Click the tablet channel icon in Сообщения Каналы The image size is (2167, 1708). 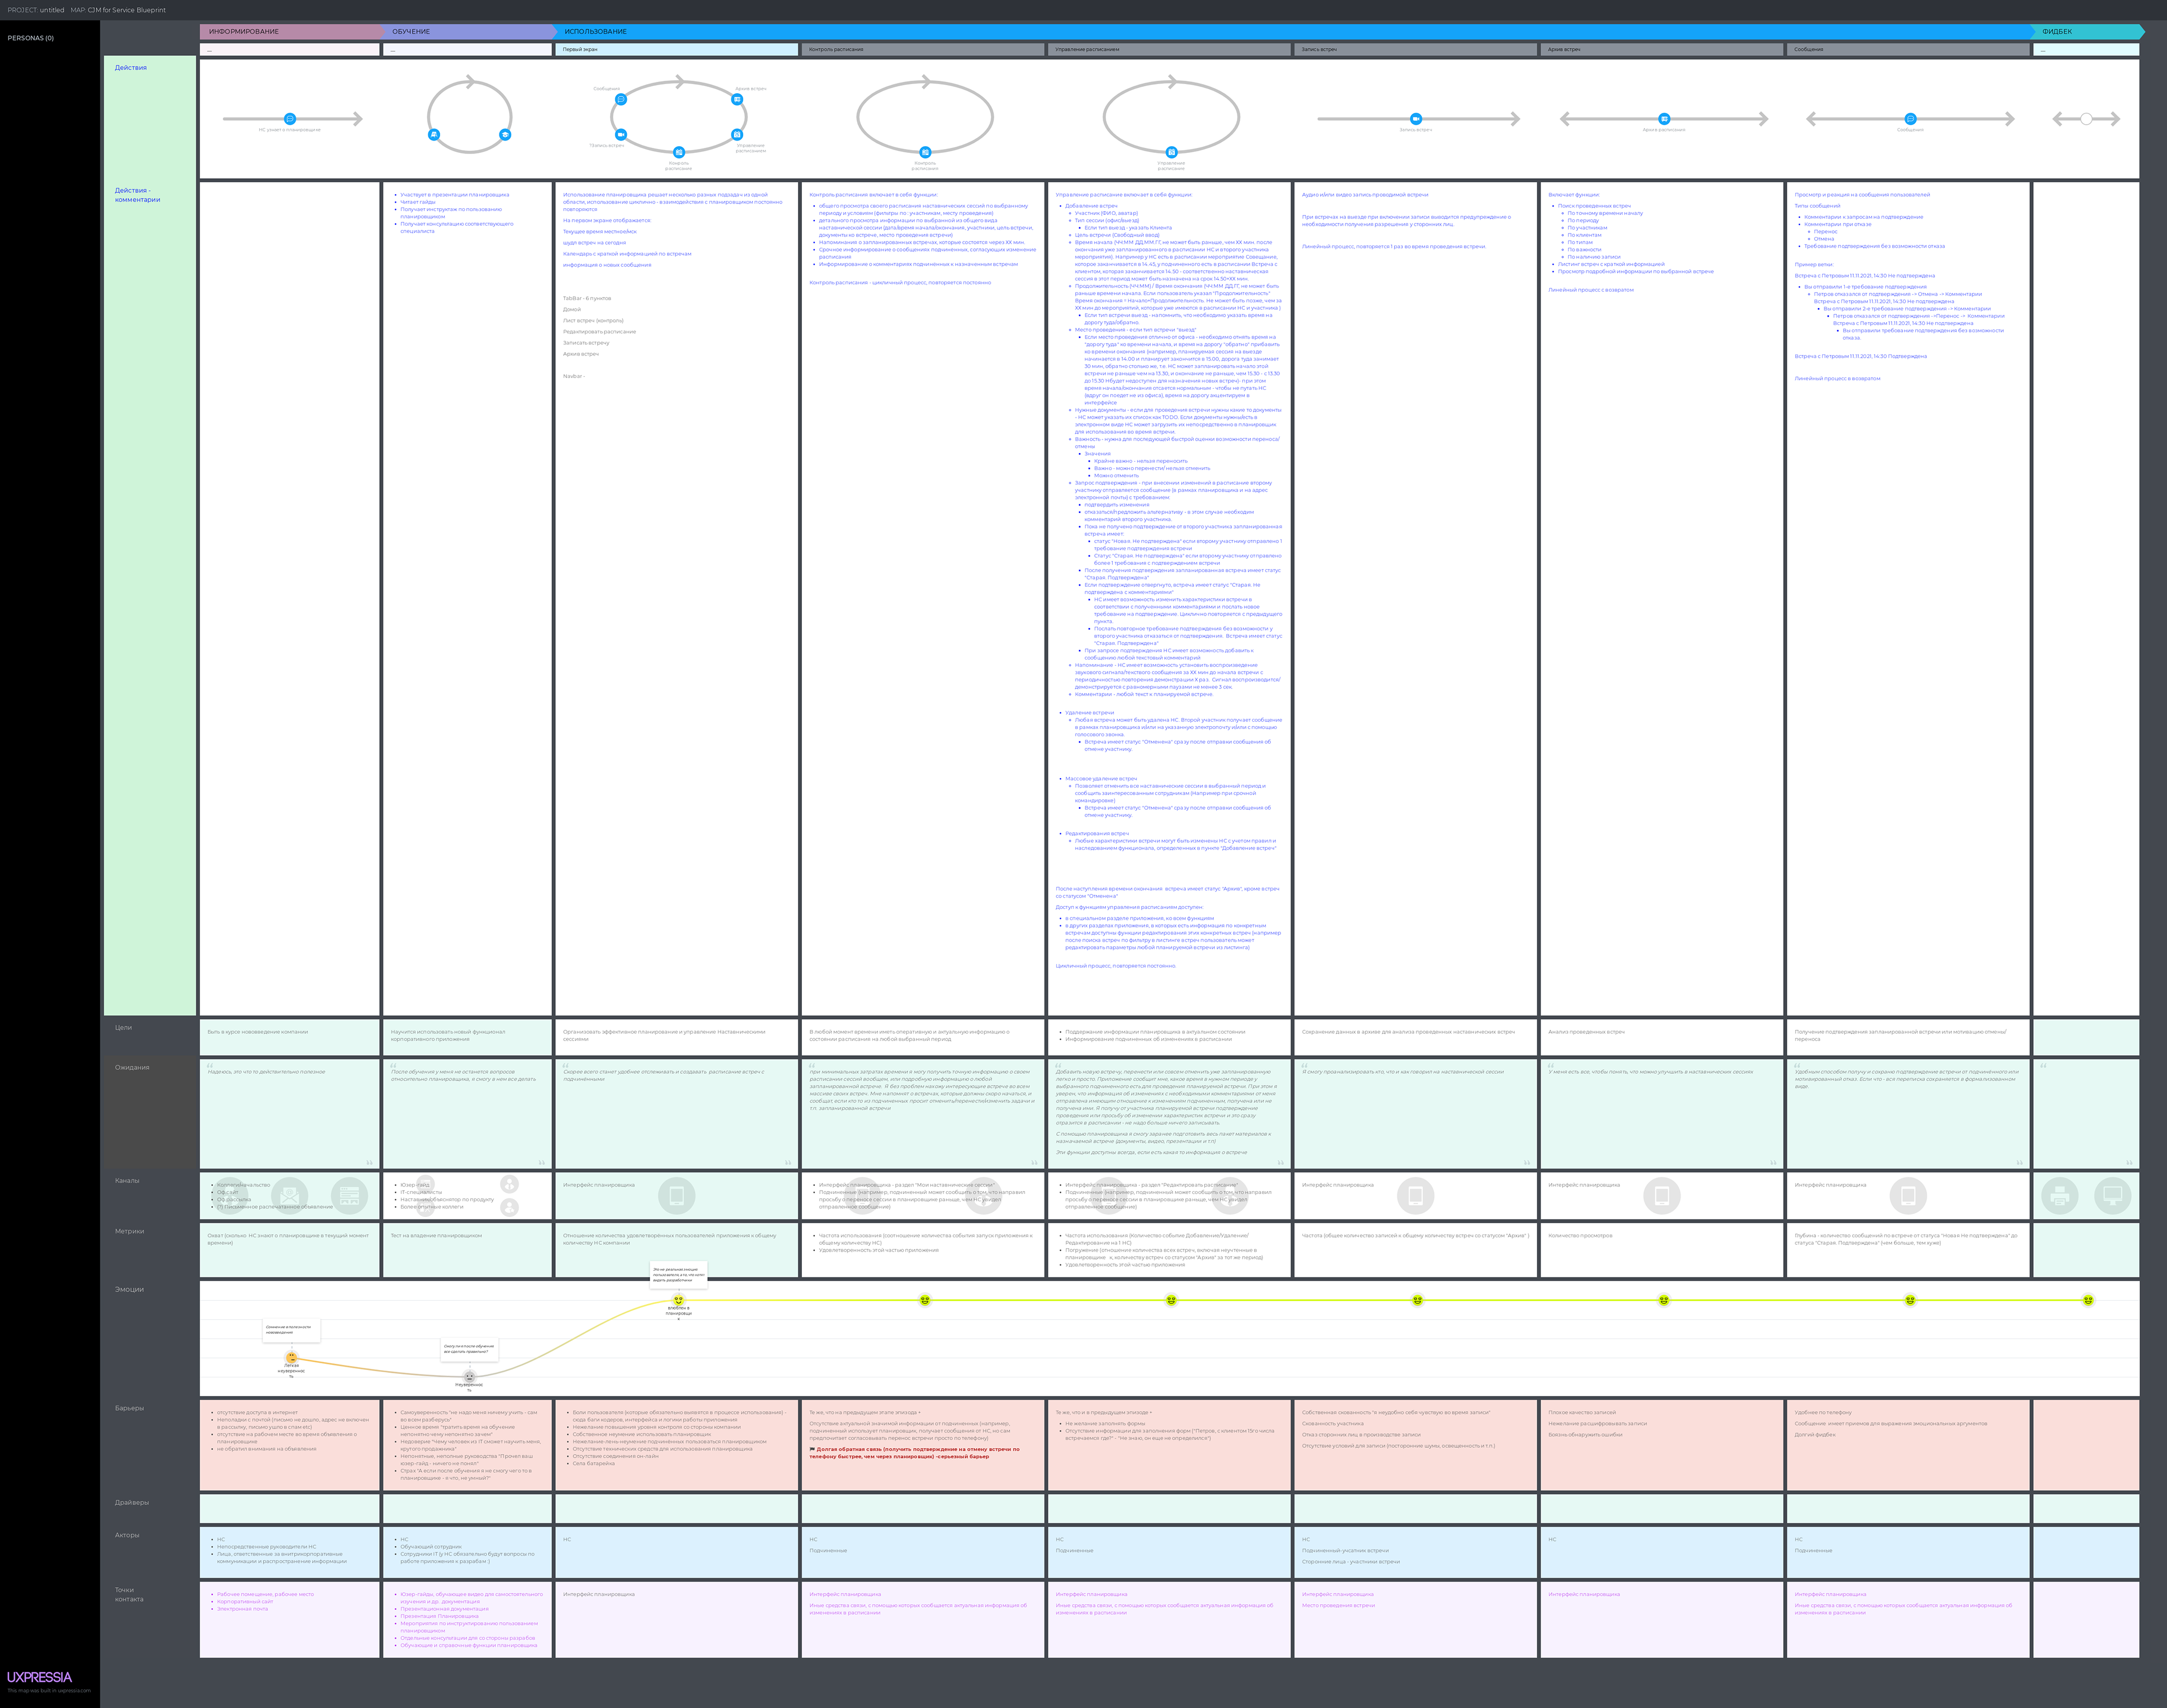(x=1908, y=1195)
